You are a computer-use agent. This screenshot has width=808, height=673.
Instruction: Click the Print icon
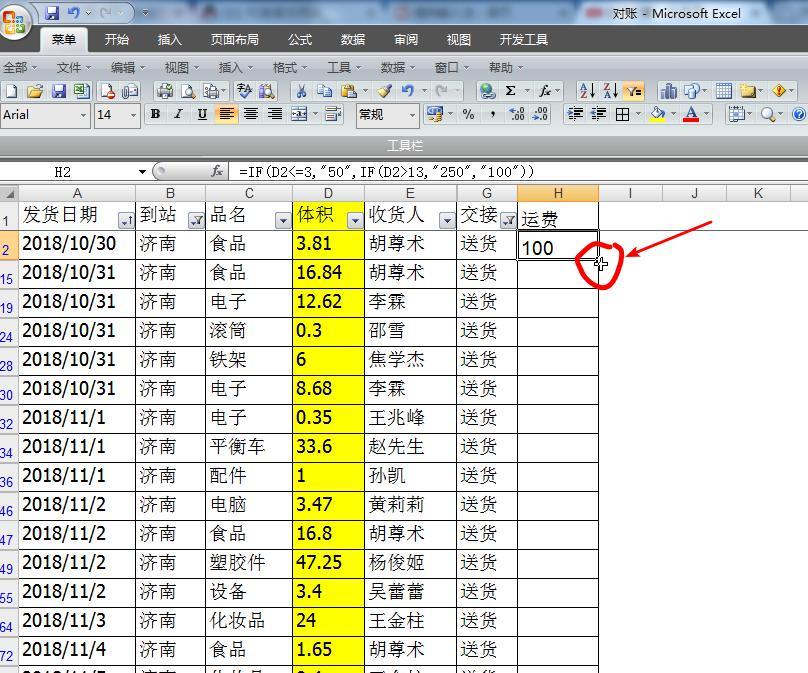(x=164, y=92)
